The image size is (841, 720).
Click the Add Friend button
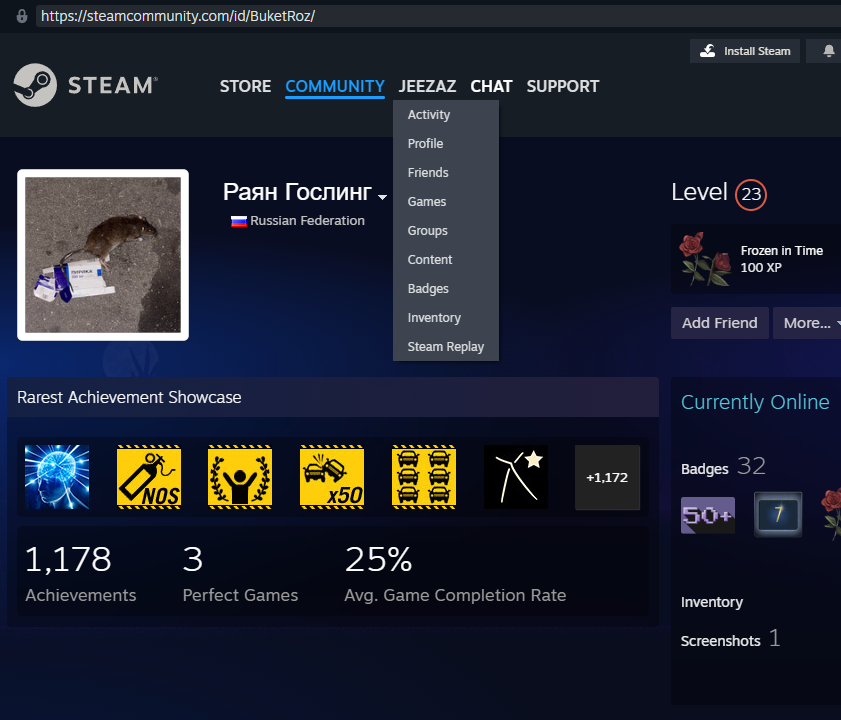tap(719, 323)
